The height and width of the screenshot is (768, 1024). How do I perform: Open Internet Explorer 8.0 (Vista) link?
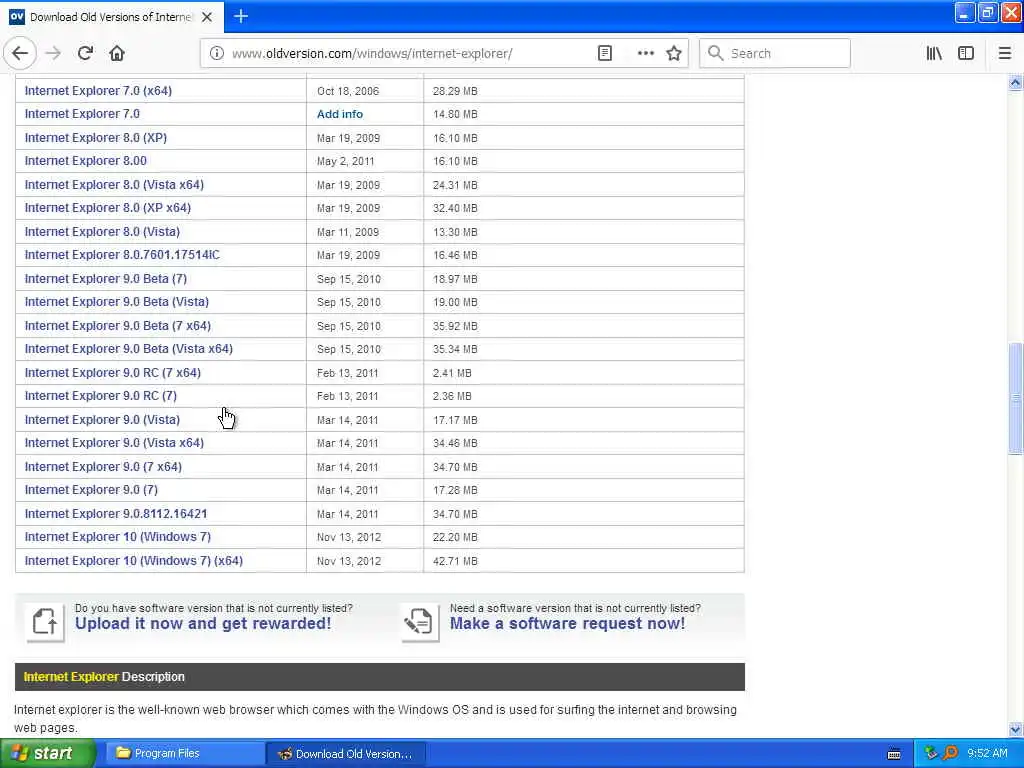coord(102,232)
